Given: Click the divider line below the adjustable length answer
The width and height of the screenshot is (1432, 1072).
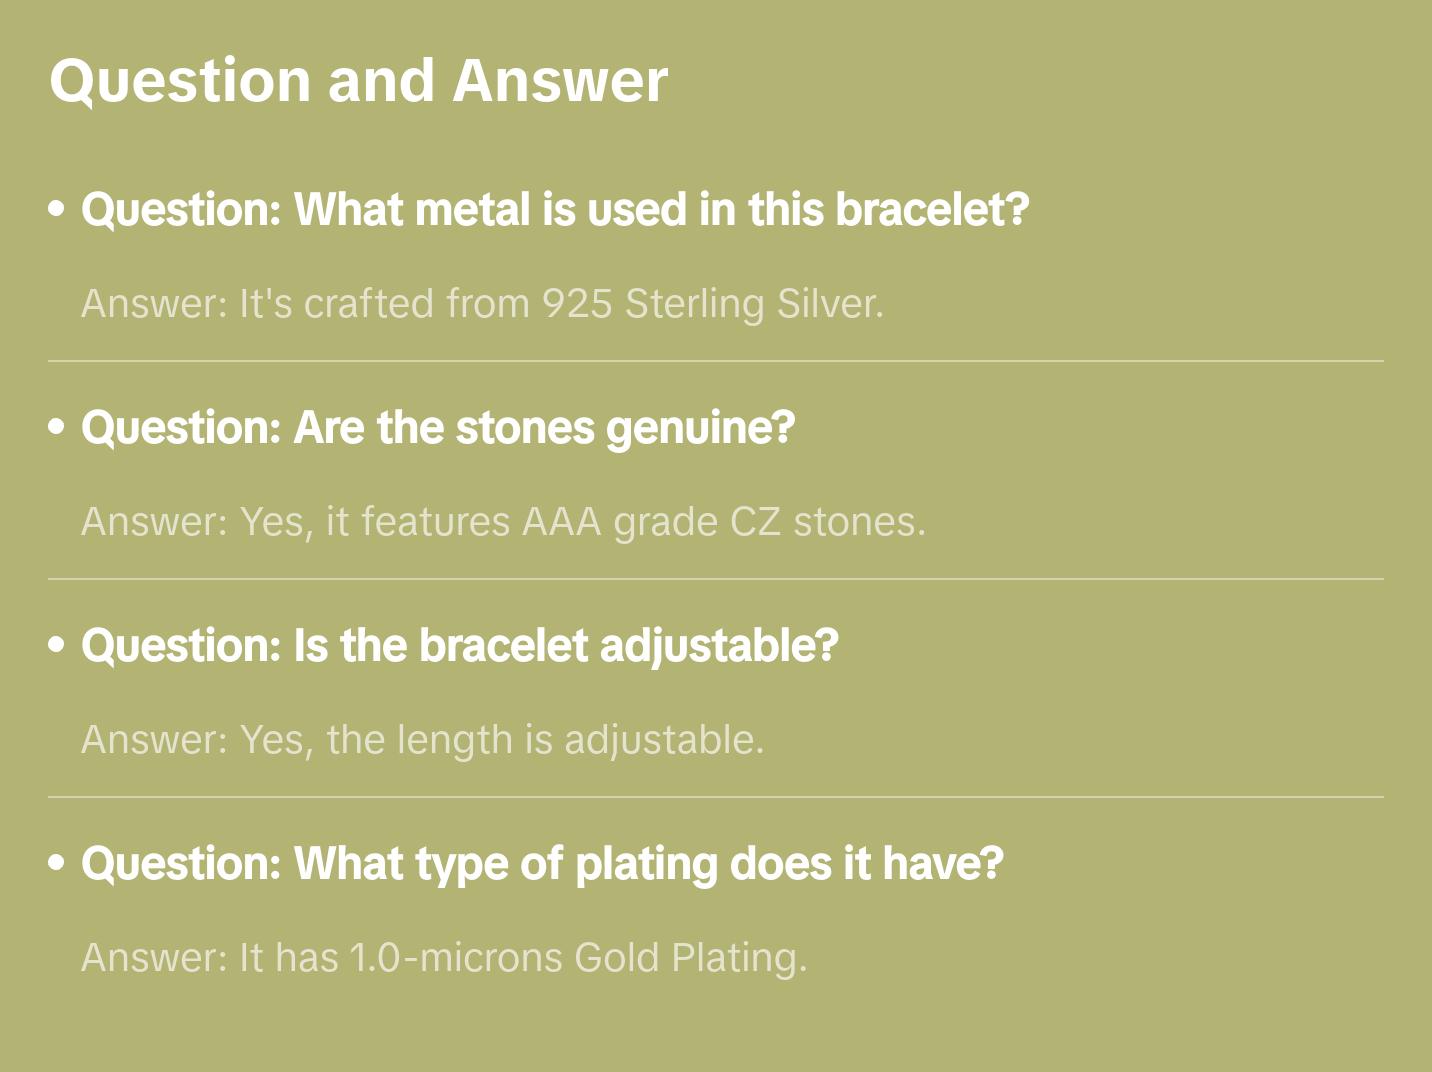Looking at the screenshot, I should tap(716, 797).
